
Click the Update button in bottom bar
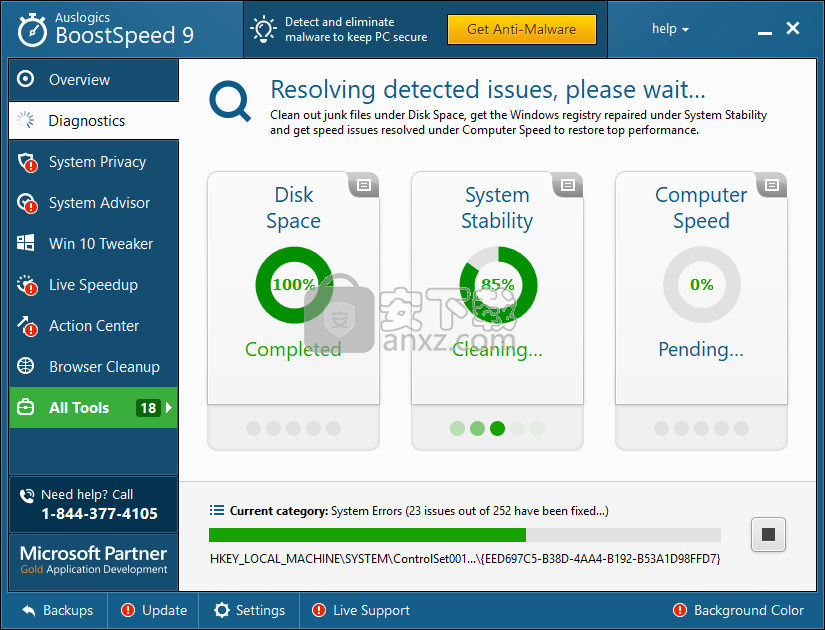click(x=153, y=611)
